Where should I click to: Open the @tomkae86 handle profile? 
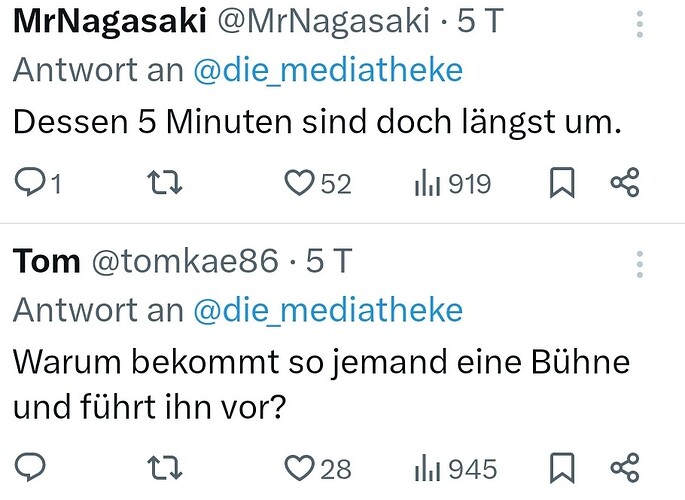pyautogui.click(x=185, y=262)
